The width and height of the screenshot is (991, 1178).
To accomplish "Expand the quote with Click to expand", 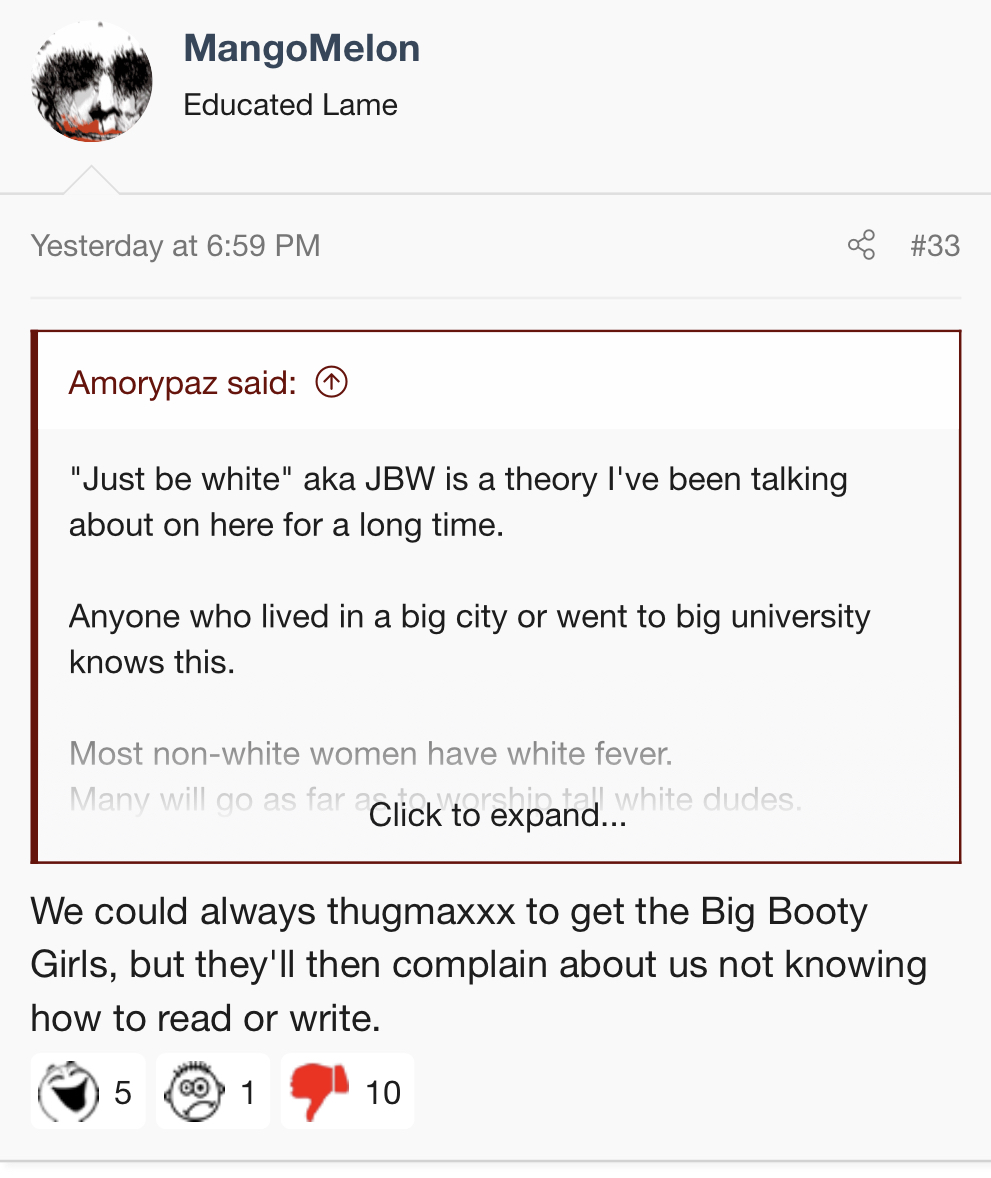I will tap(497, 815).
